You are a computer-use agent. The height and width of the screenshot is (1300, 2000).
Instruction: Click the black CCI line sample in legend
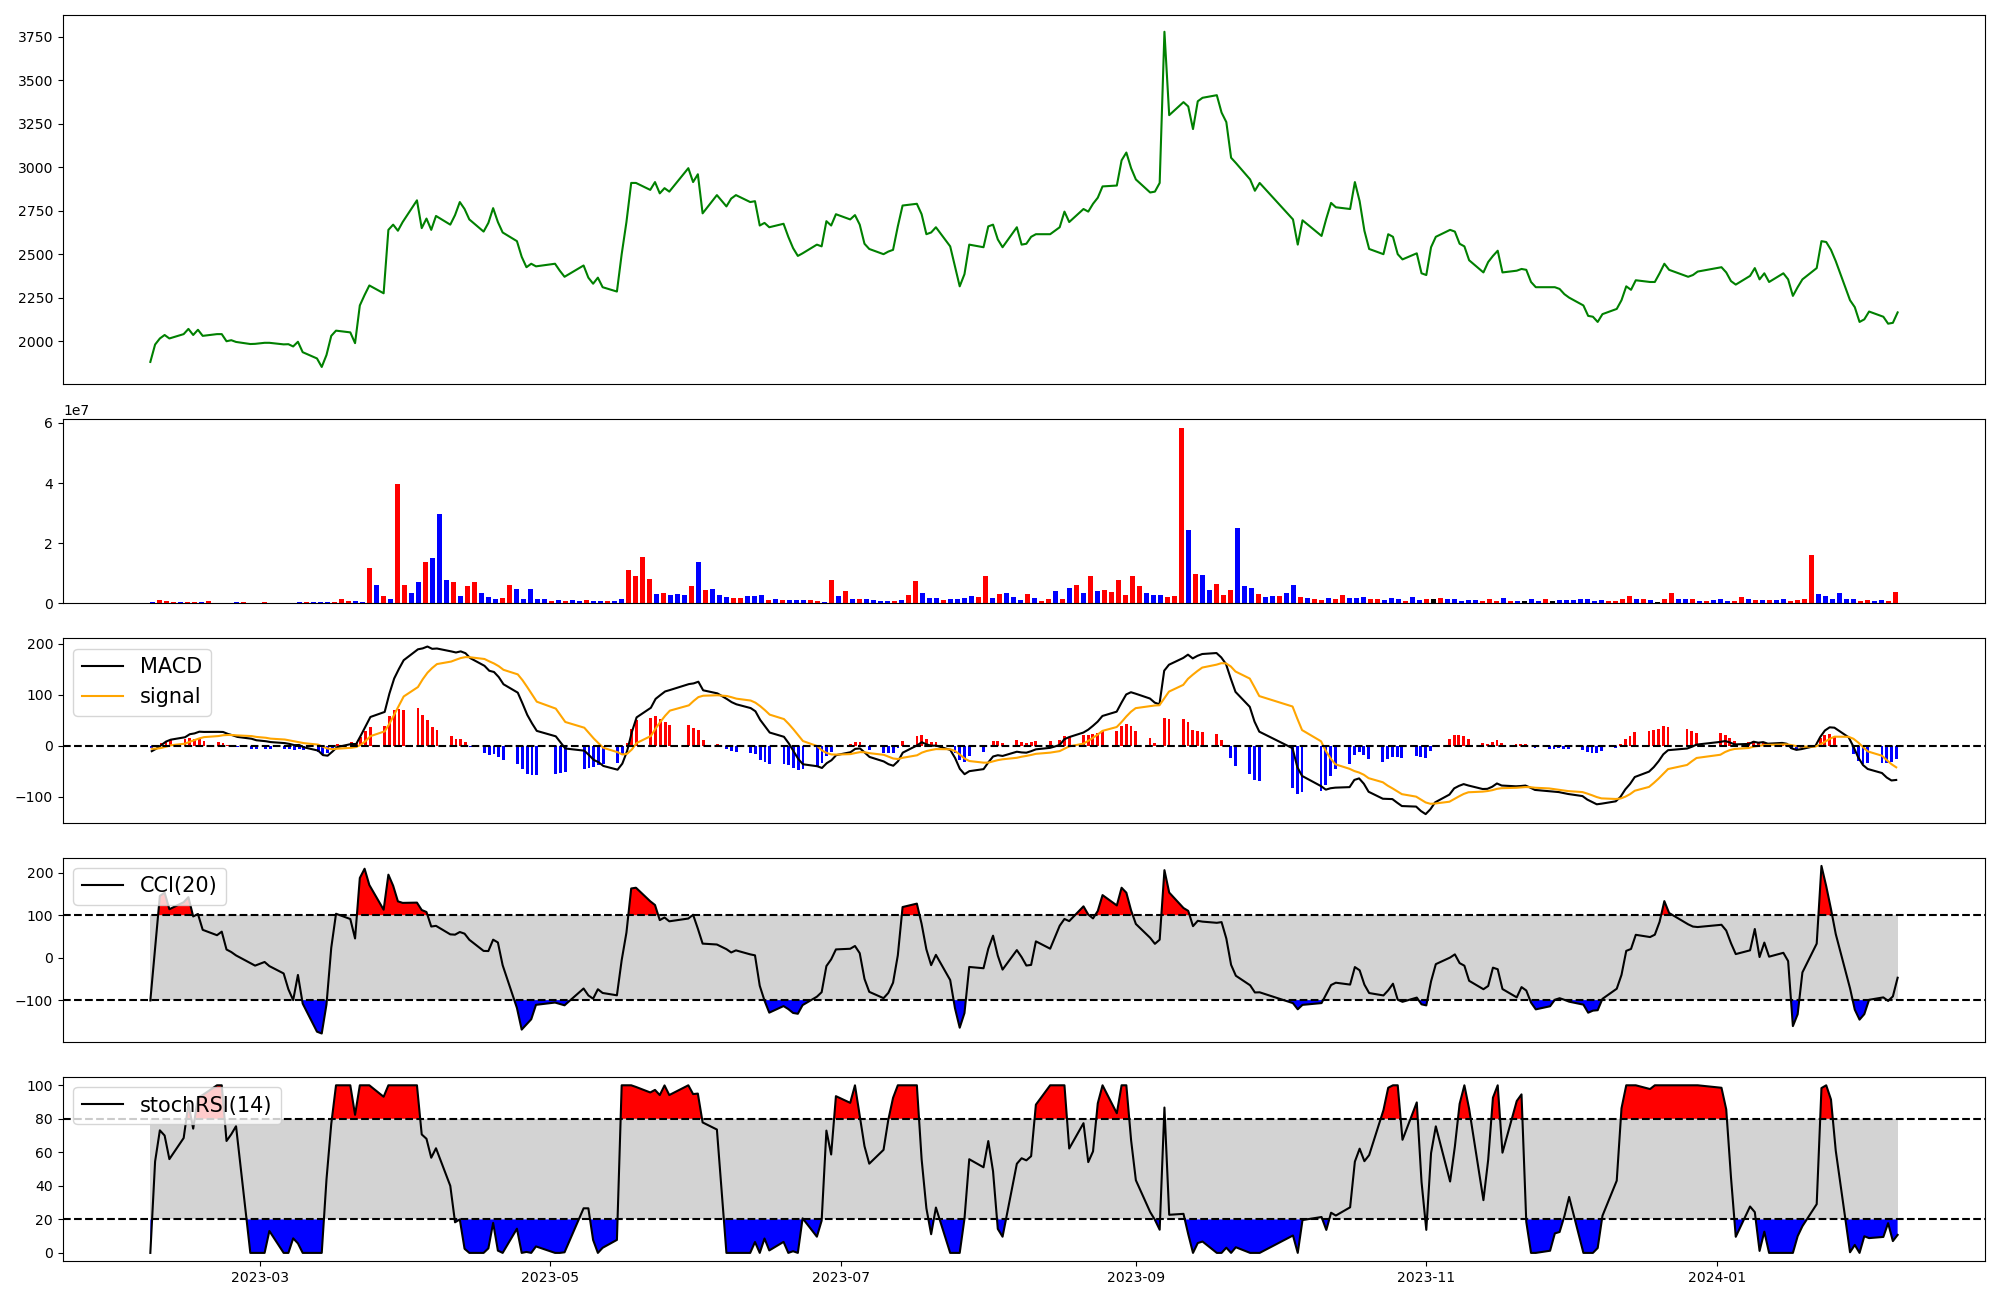coord(102,886)
